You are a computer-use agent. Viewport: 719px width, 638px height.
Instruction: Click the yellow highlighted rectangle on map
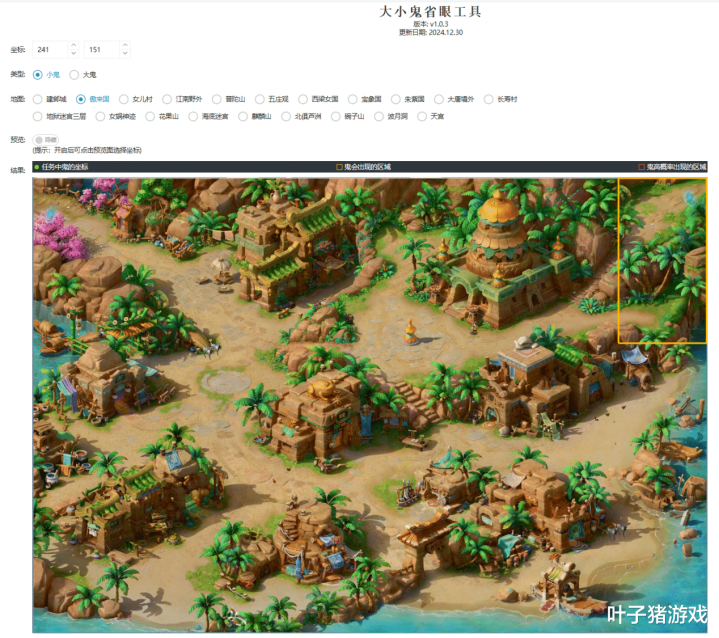click(662, 260)
